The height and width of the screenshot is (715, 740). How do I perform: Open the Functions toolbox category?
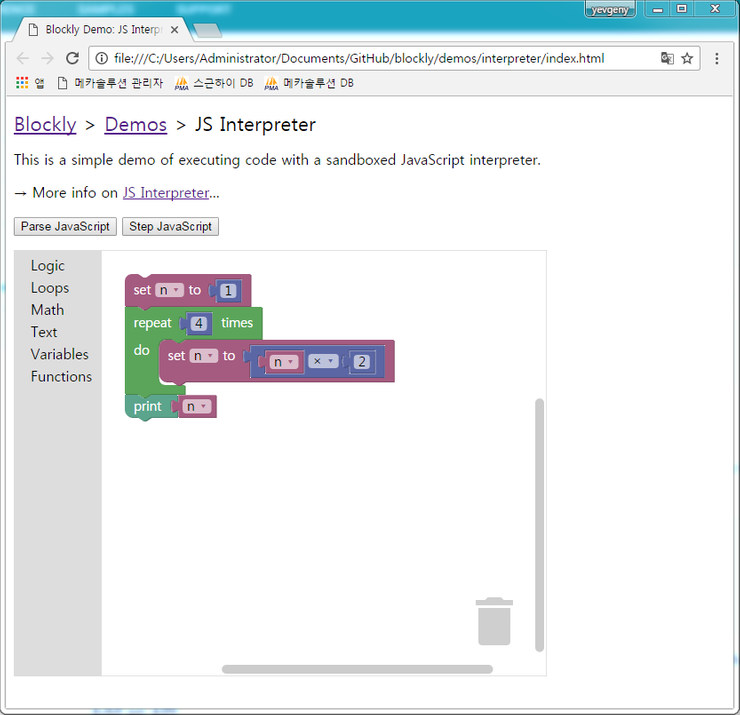[61, 376]
